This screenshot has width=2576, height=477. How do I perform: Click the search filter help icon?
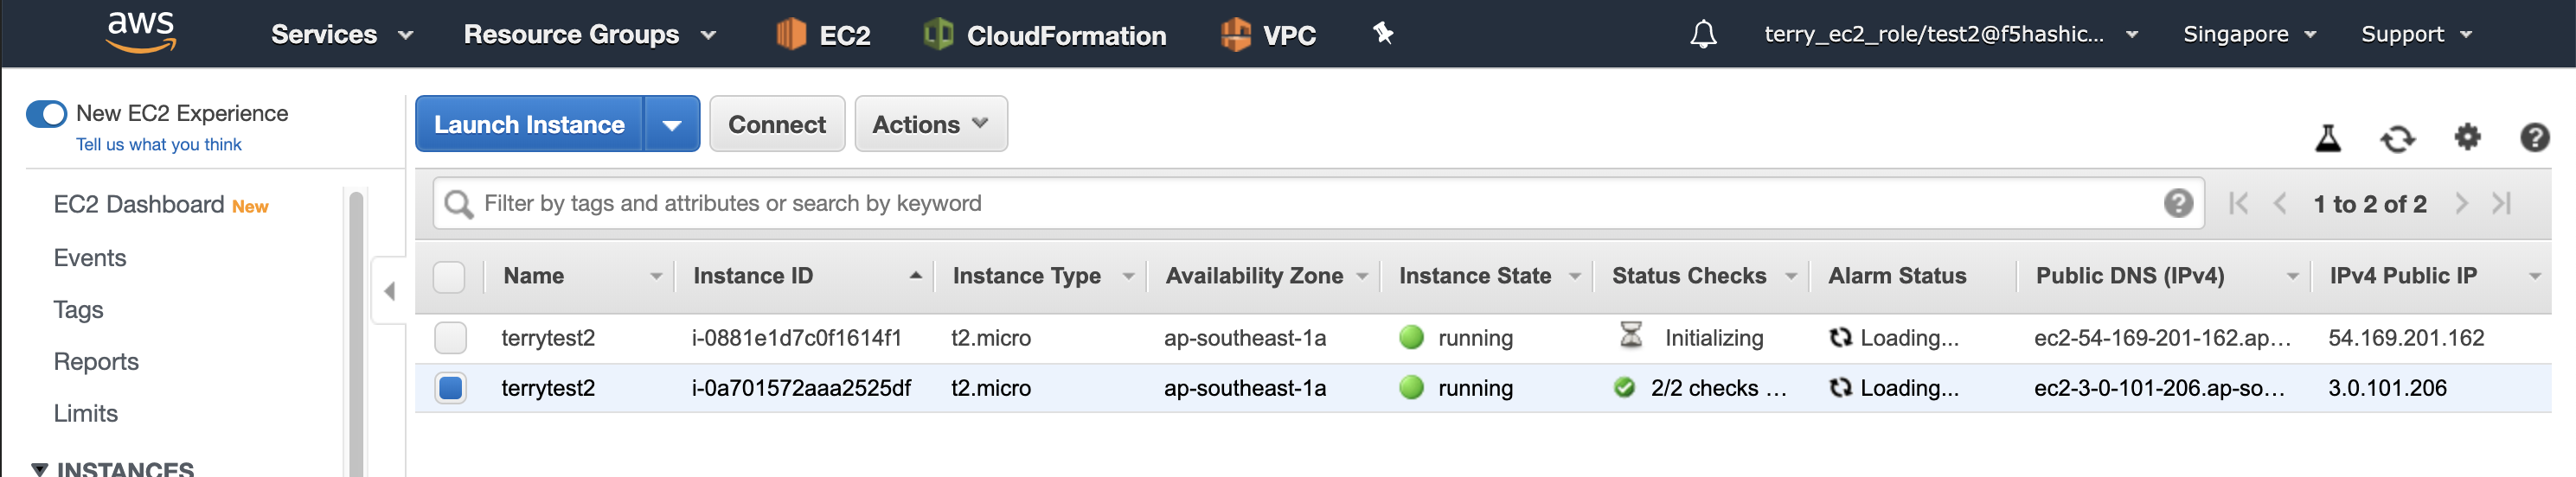[2178, 204]
